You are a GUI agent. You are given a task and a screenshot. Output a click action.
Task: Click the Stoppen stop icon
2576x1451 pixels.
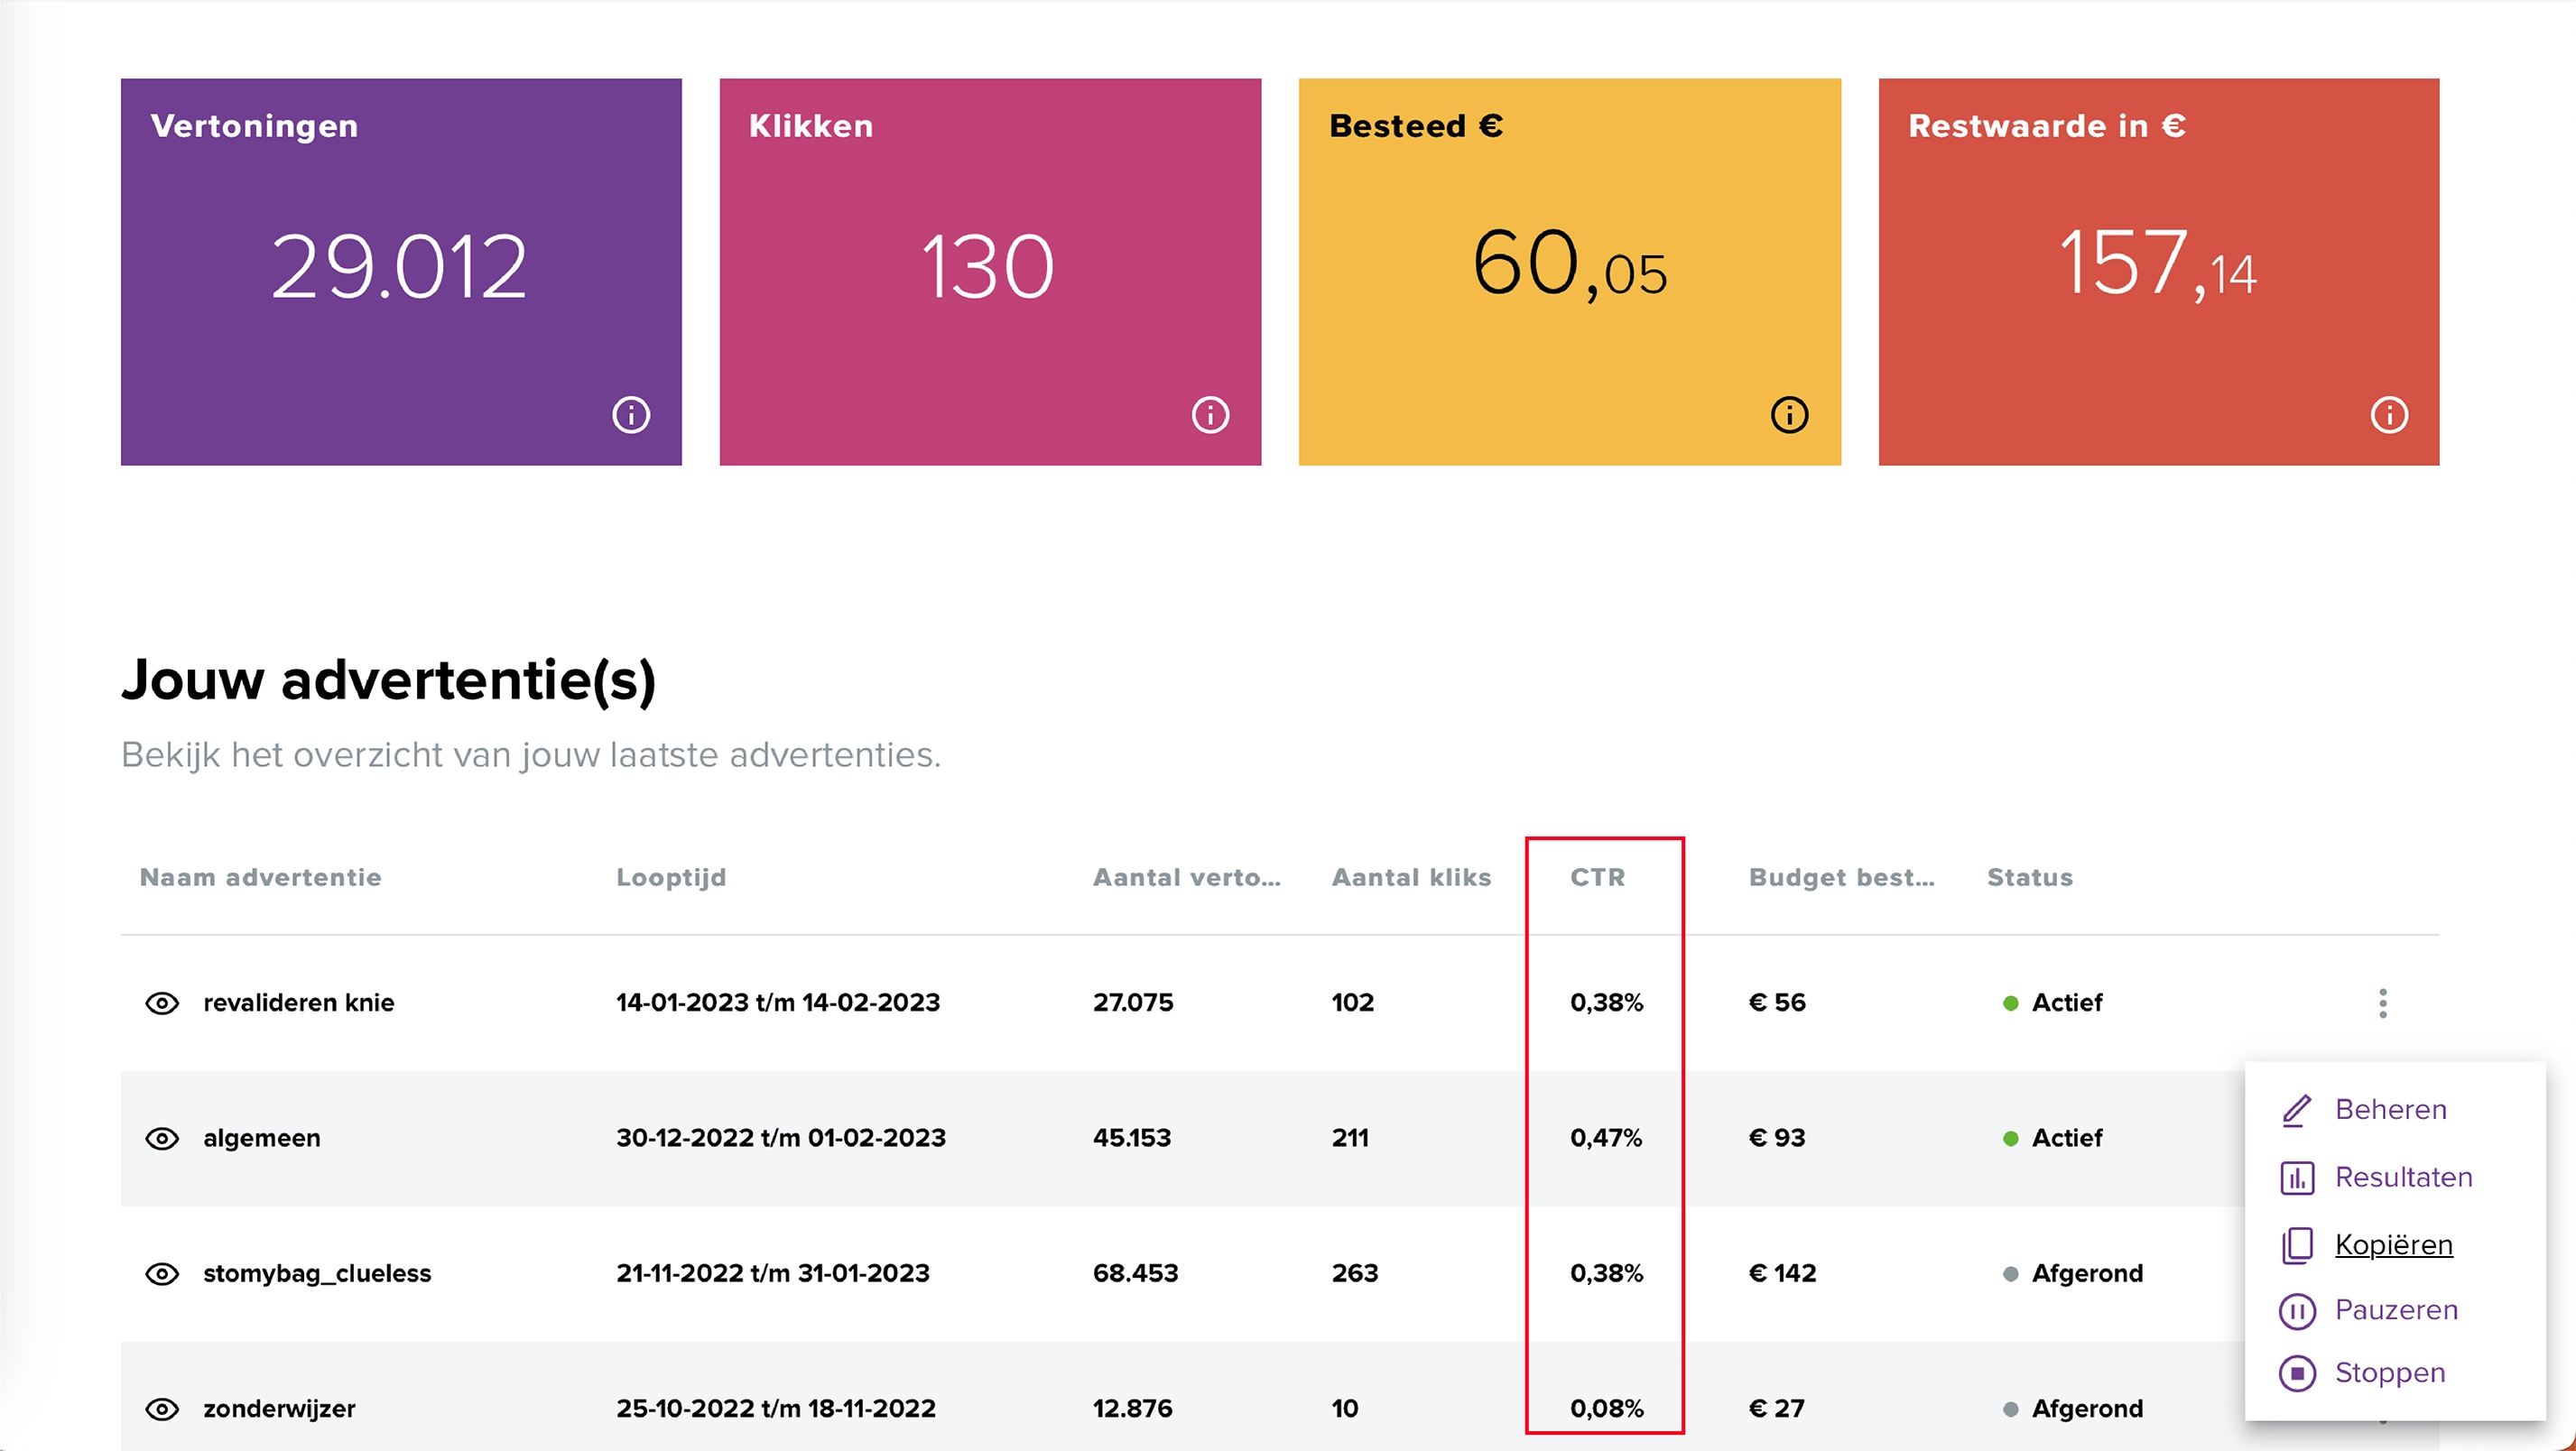click(x=2298, y=1372)
